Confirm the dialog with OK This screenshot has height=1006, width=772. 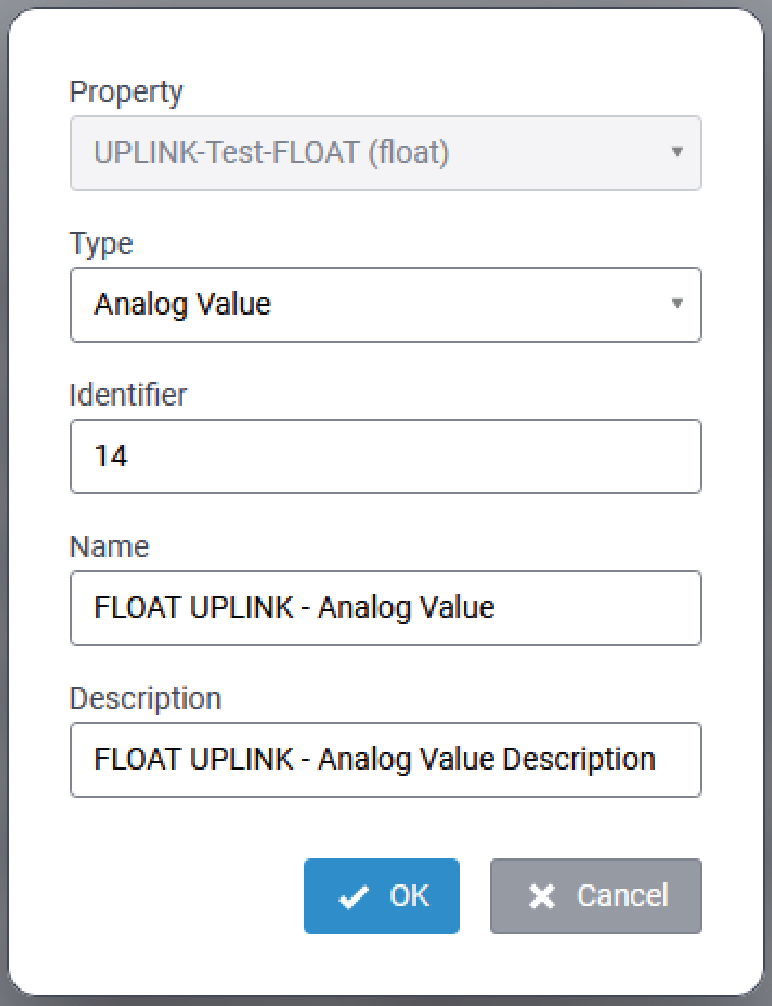[x=382, y=896]
